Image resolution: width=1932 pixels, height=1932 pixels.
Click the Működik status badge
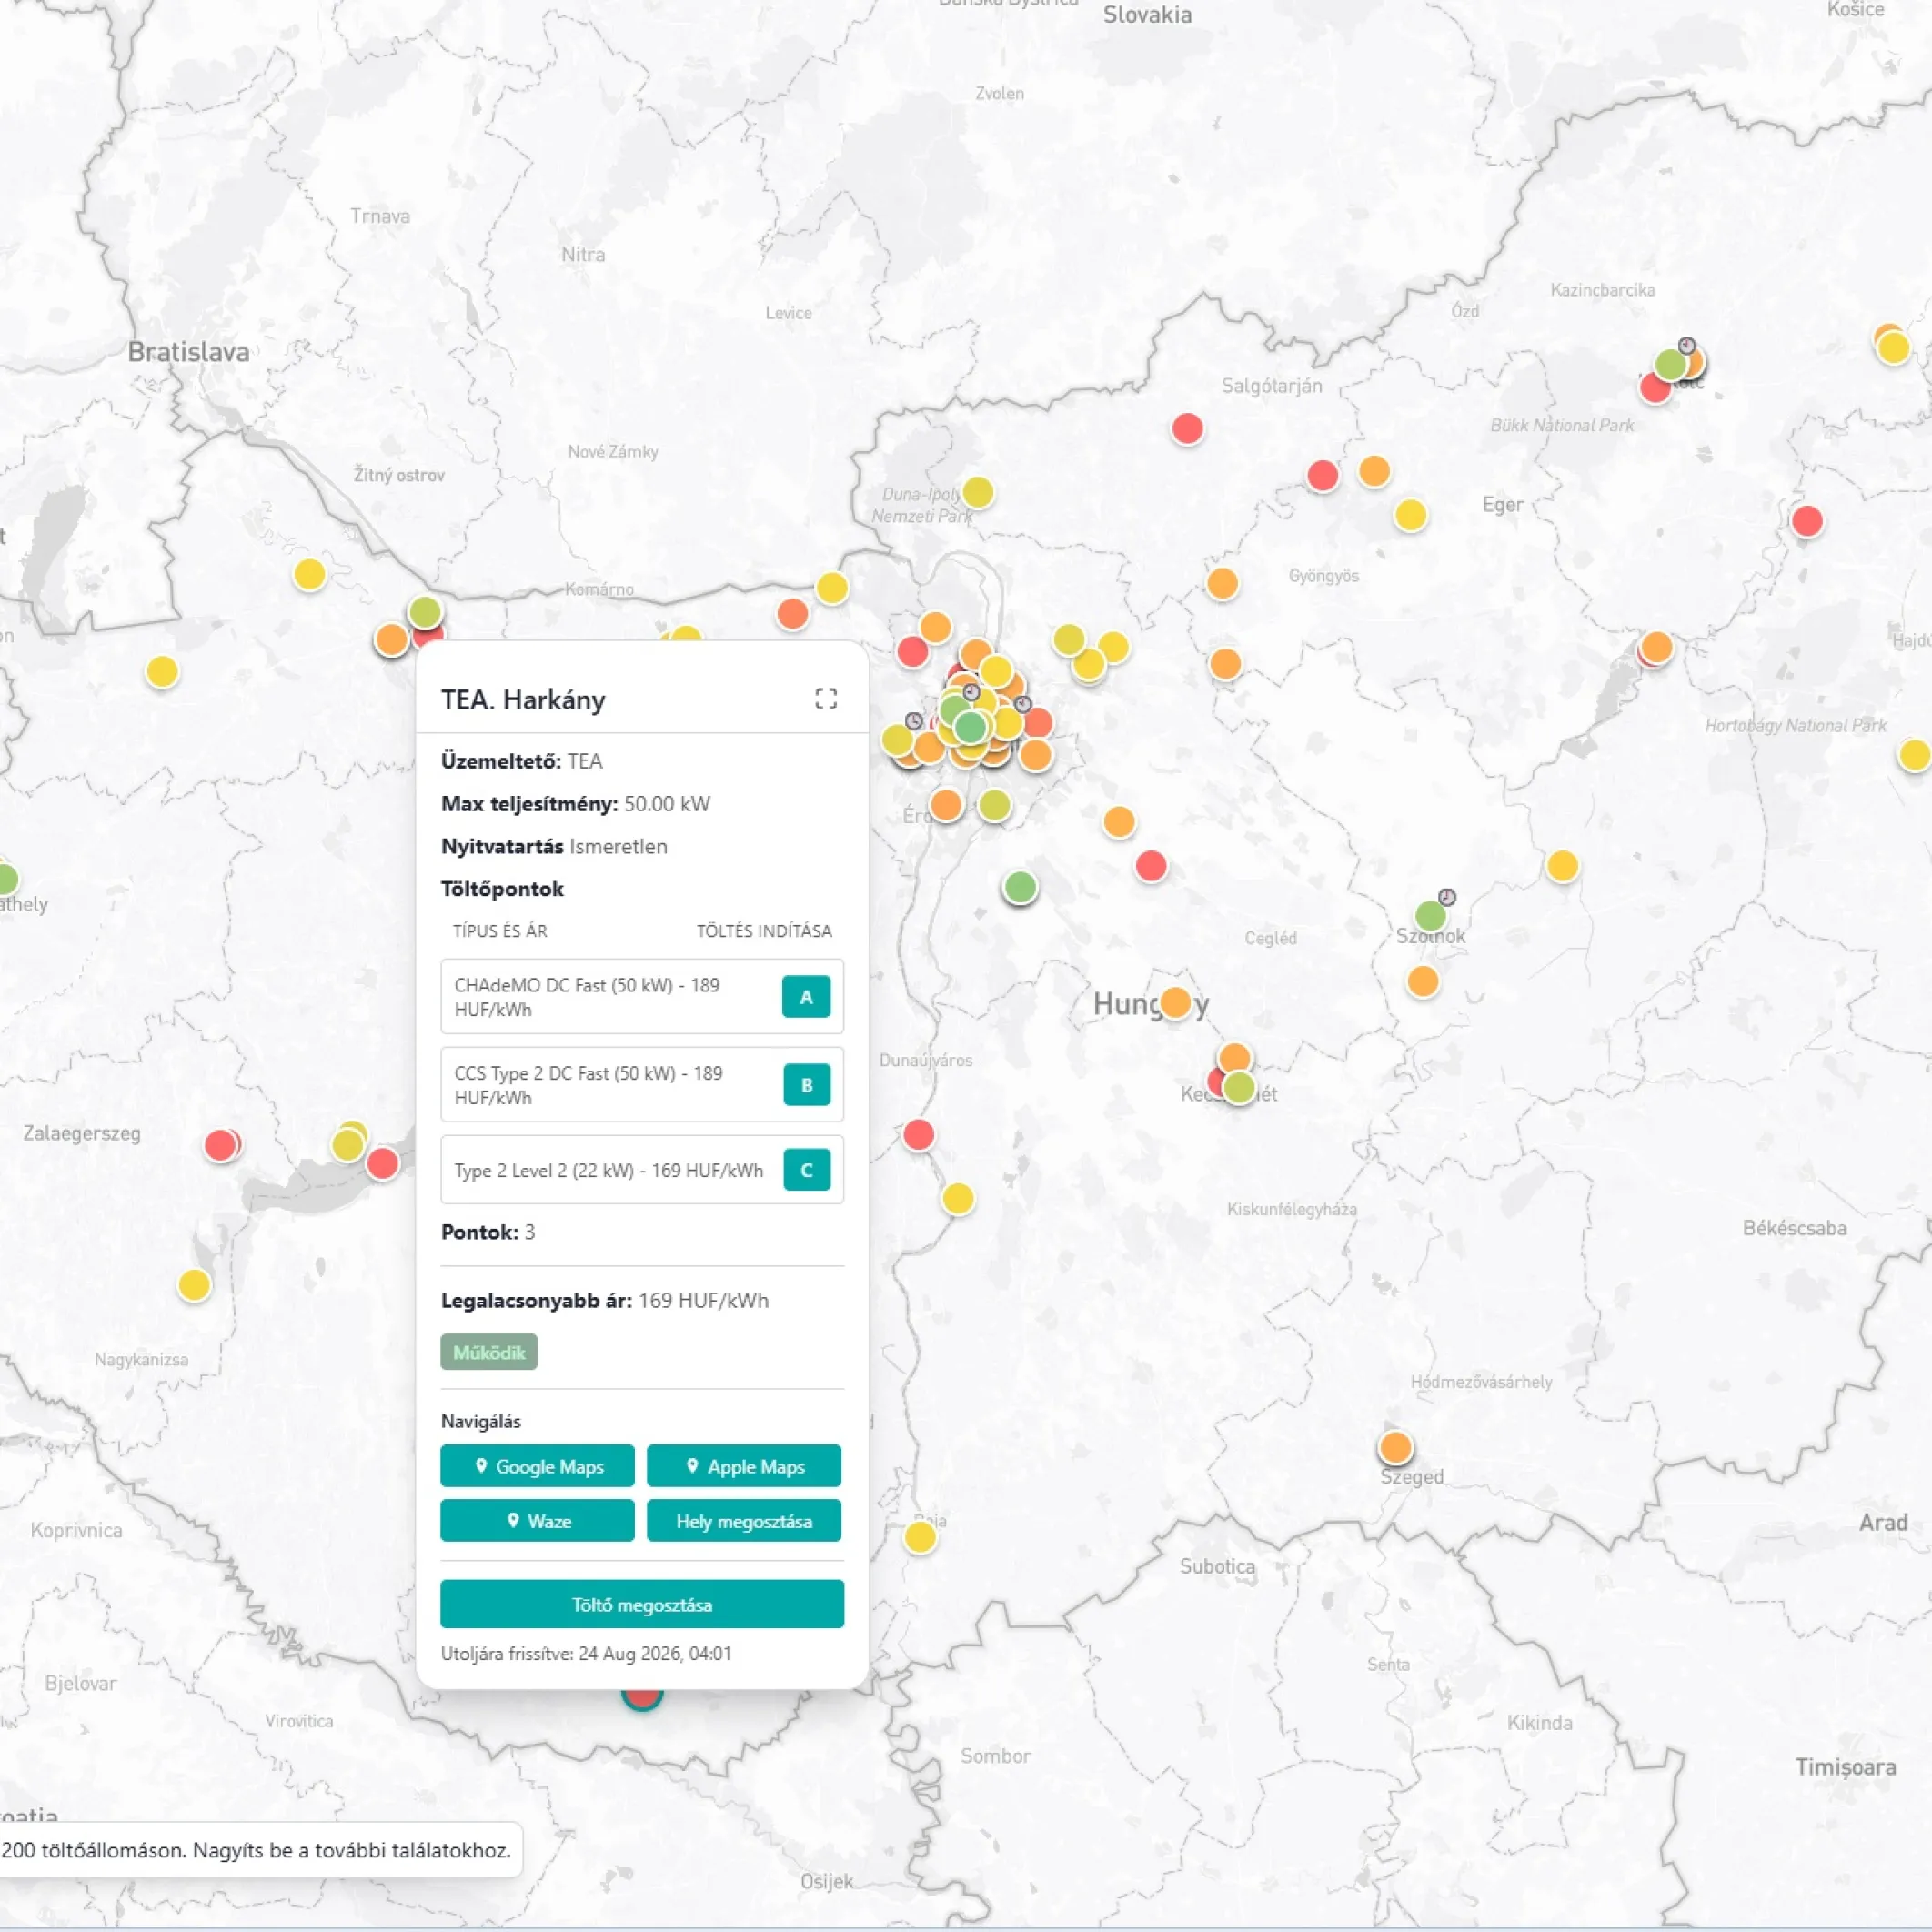[x=489, y=1352]
